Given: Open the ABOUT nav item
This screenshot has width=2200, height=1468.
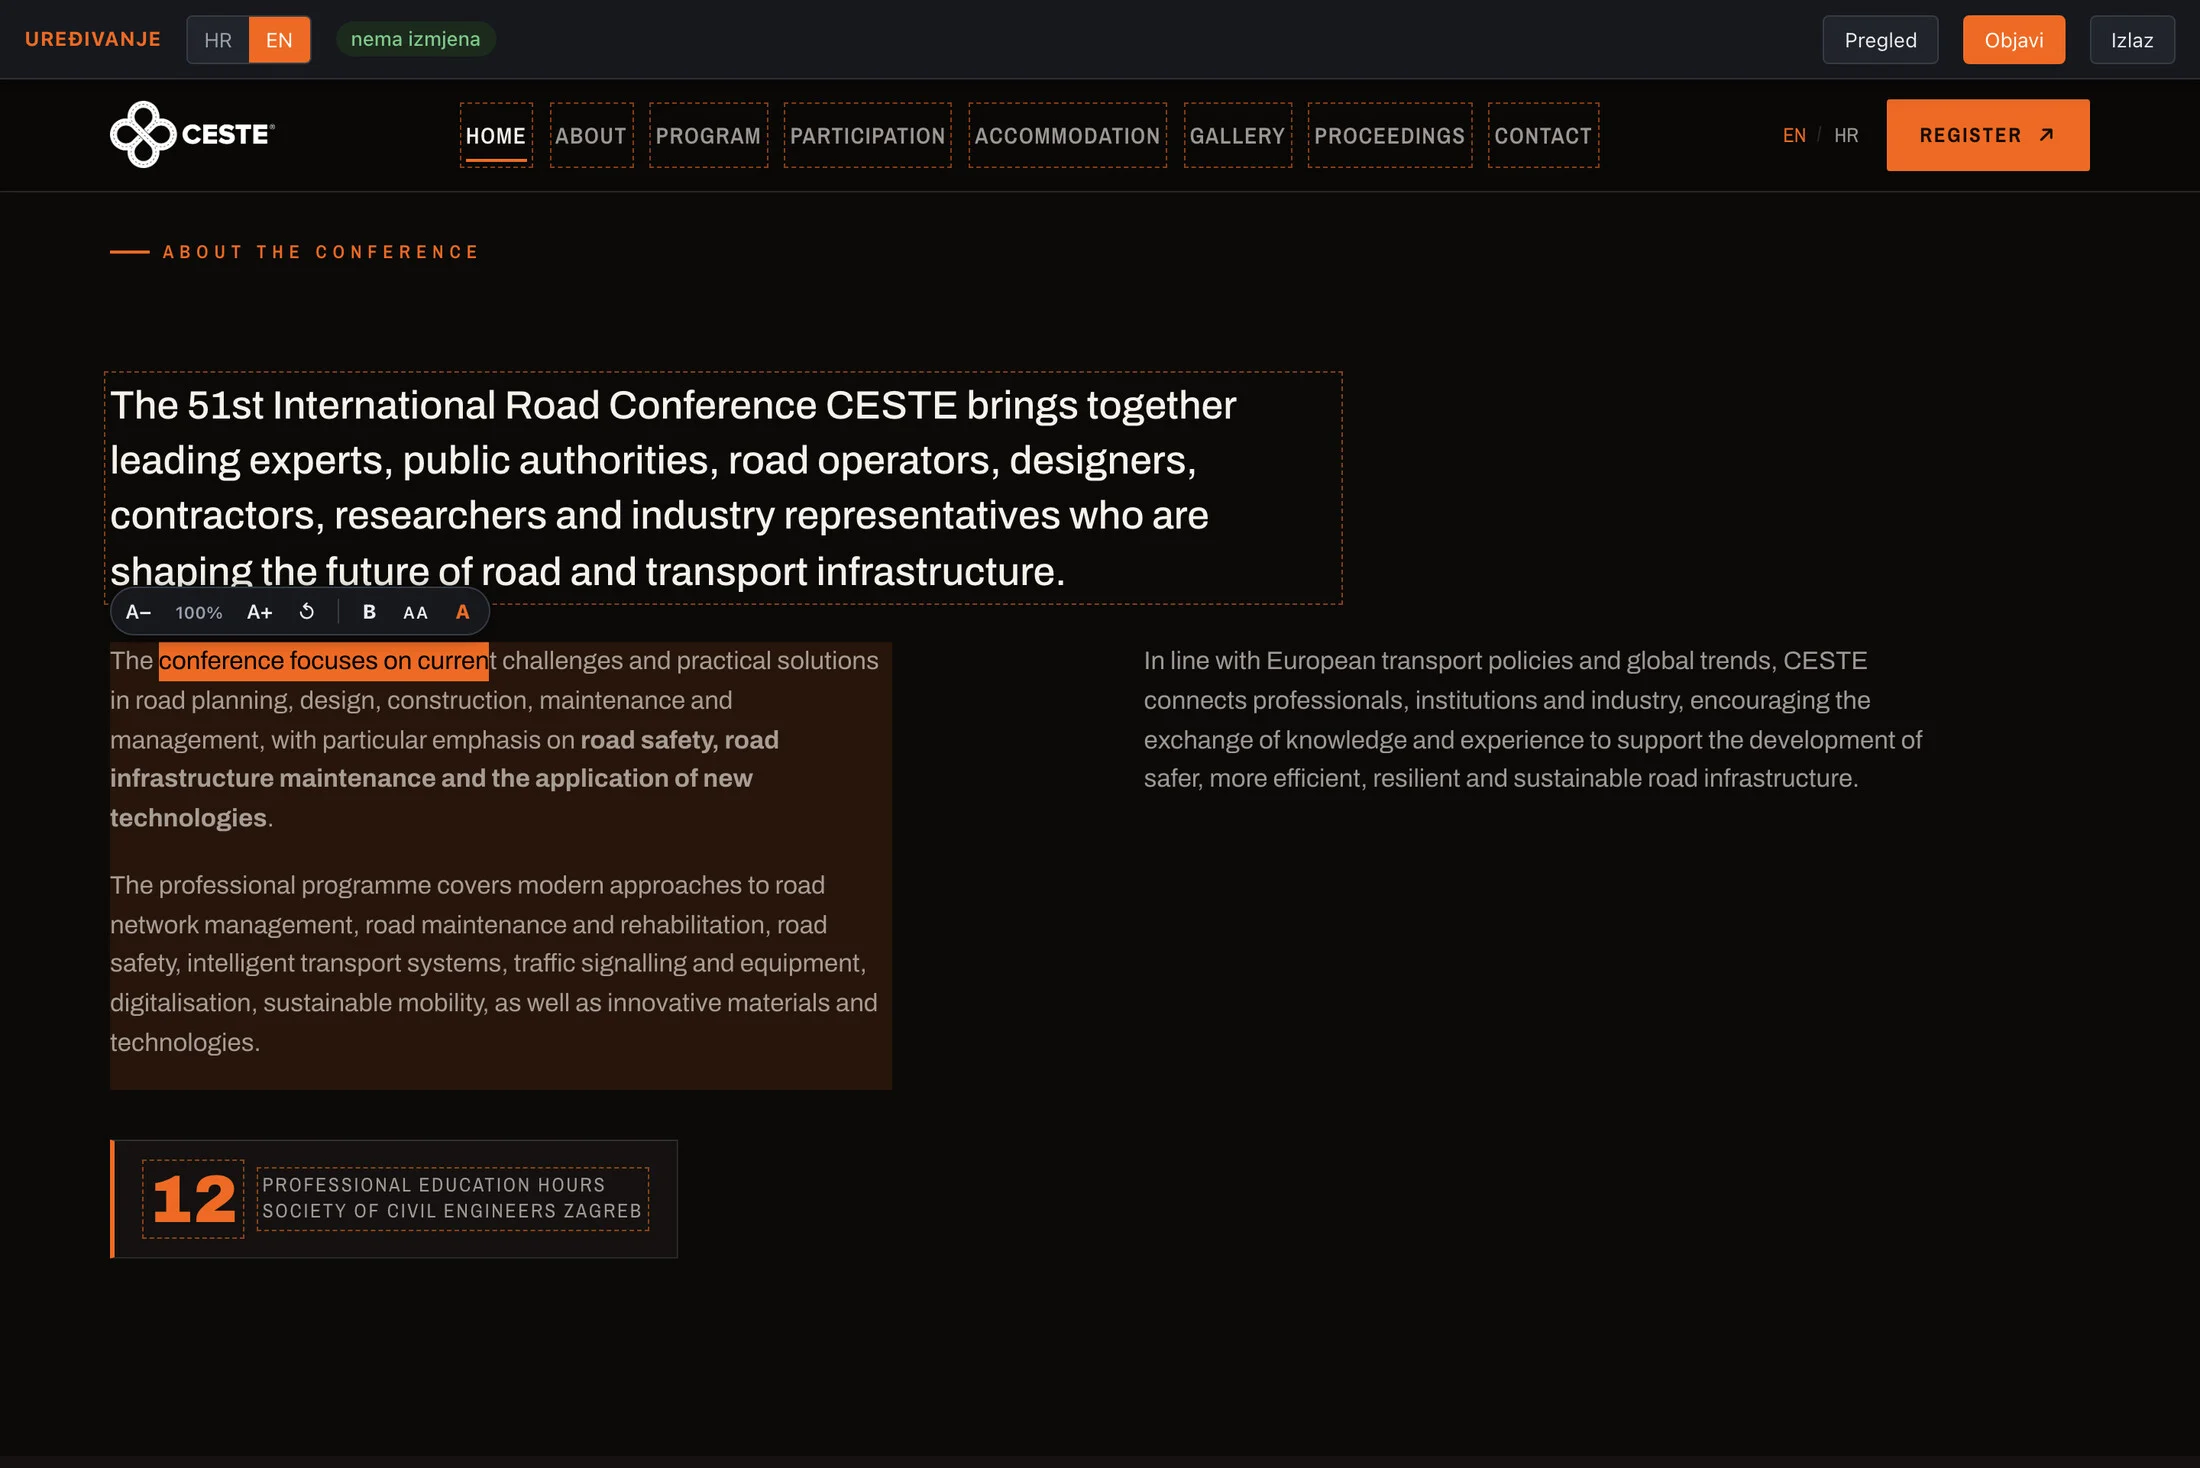Looking at the screenshot, I should point(591,135).
